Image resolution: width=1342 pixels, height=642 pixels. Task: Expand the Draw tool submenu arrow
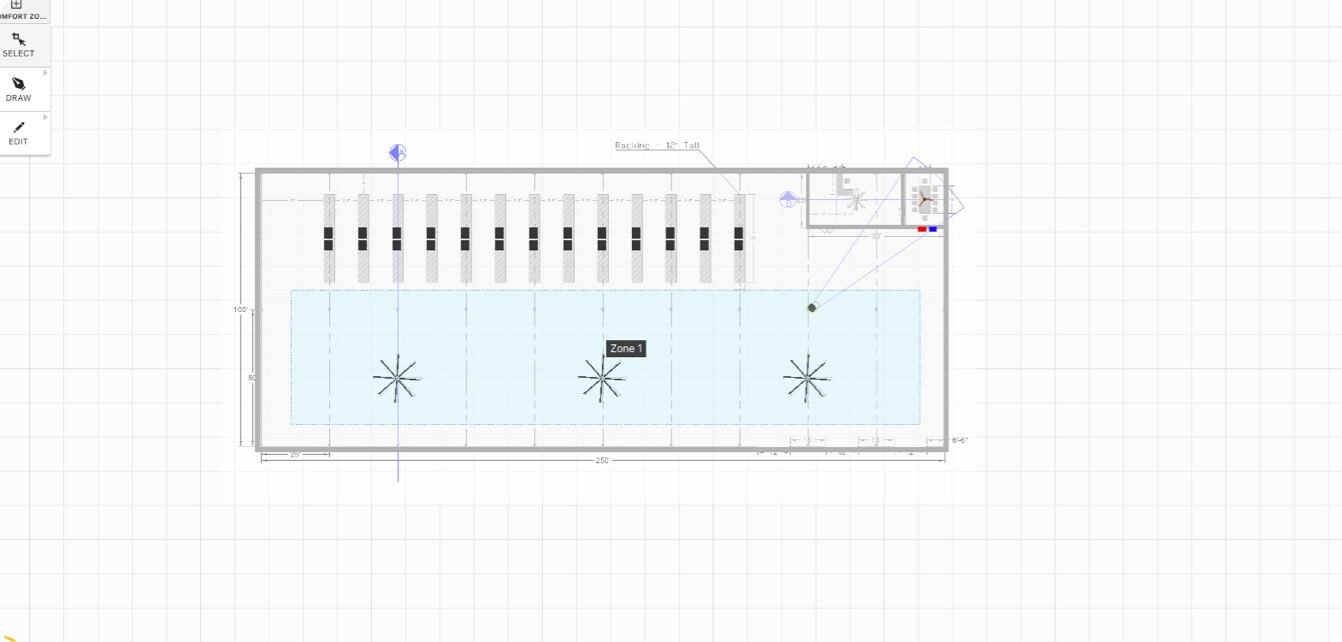tap(45, 73)
